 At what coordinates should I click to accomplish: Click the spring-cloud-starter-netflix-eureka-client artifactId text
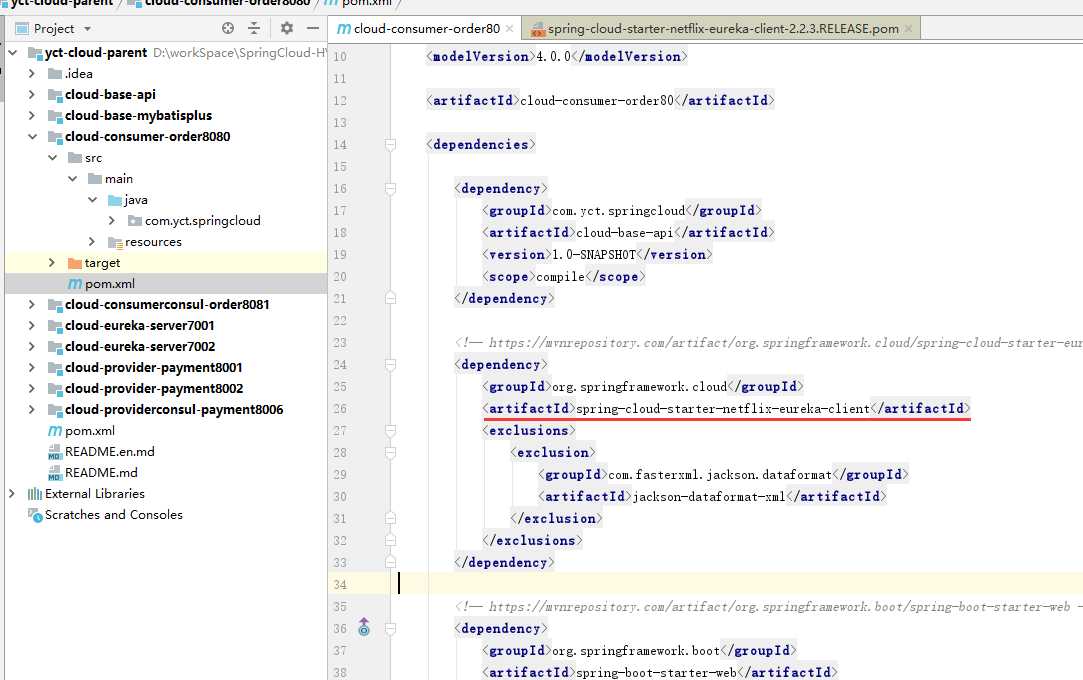coord(723,409)
